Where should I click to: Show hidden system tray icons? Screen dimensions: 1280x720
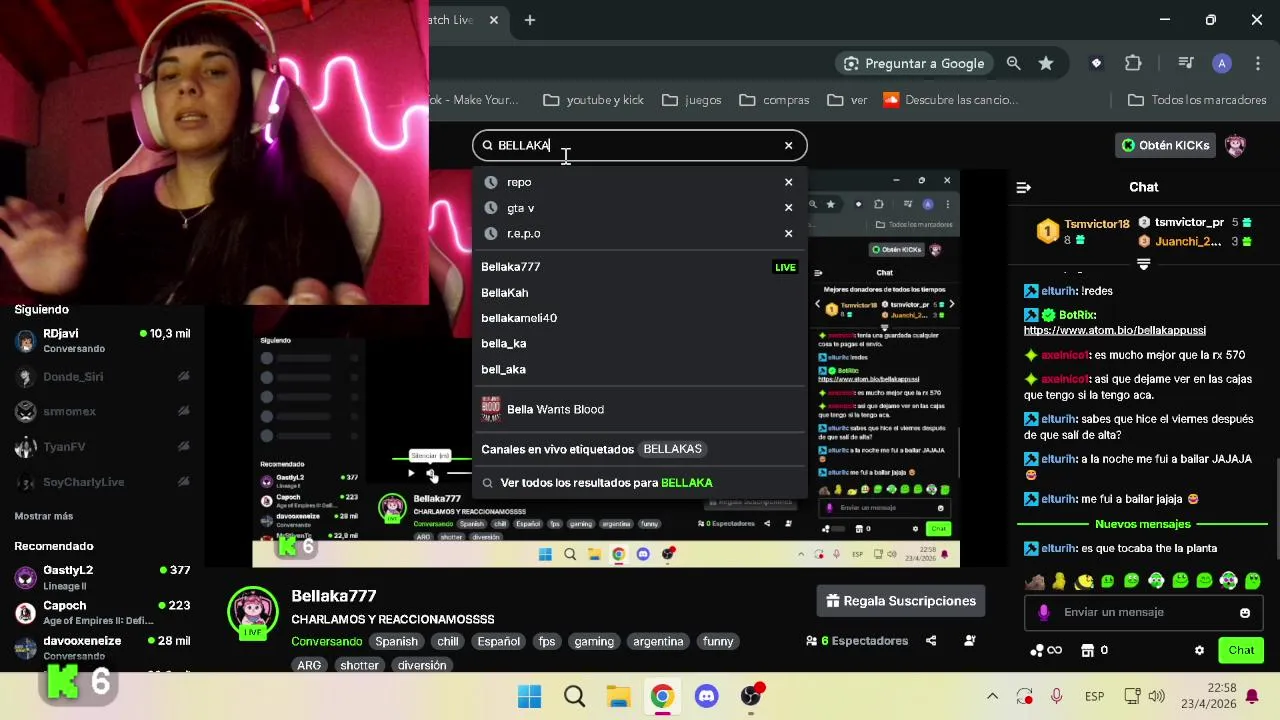tap(992, 697)
